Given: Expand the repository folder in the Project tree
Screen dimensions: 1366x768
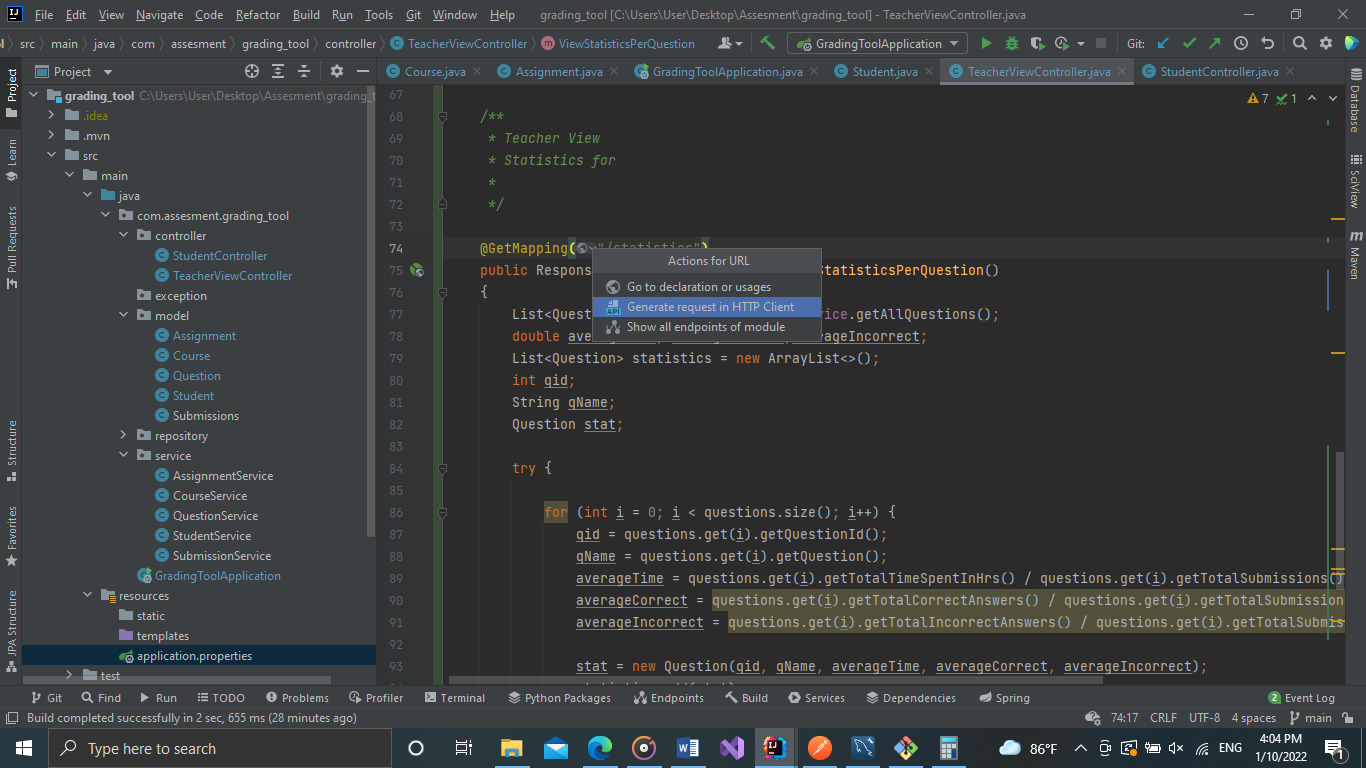Looking at the screenshot, I should [123, 435].
